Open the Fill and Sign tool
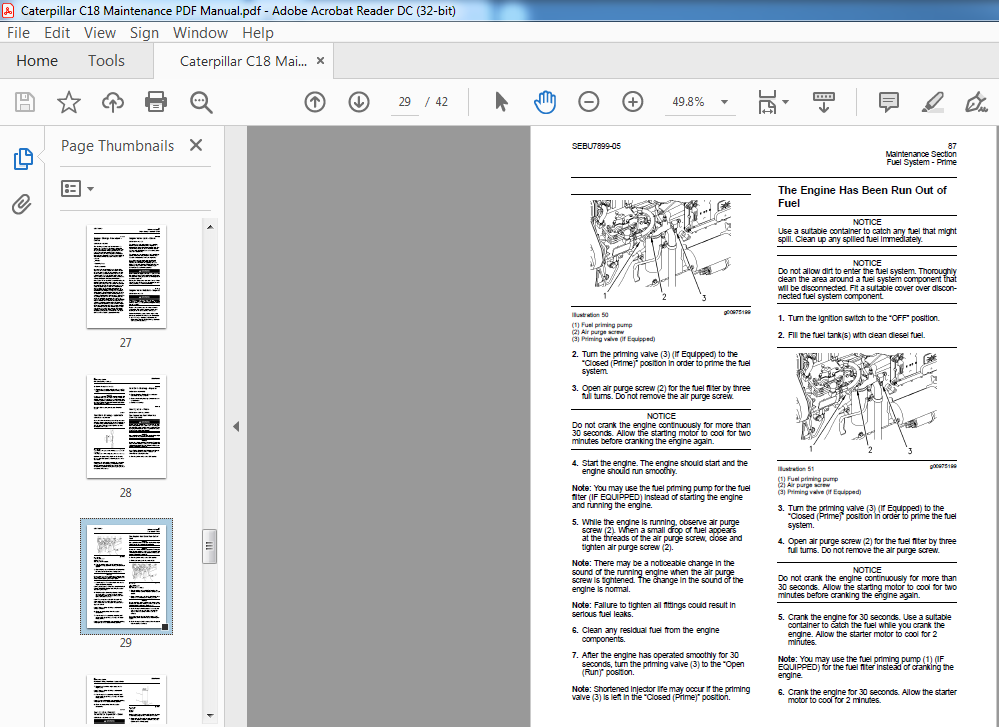Image resolution: width=999 pixels, height=727 pixels. tap(975, 102)
